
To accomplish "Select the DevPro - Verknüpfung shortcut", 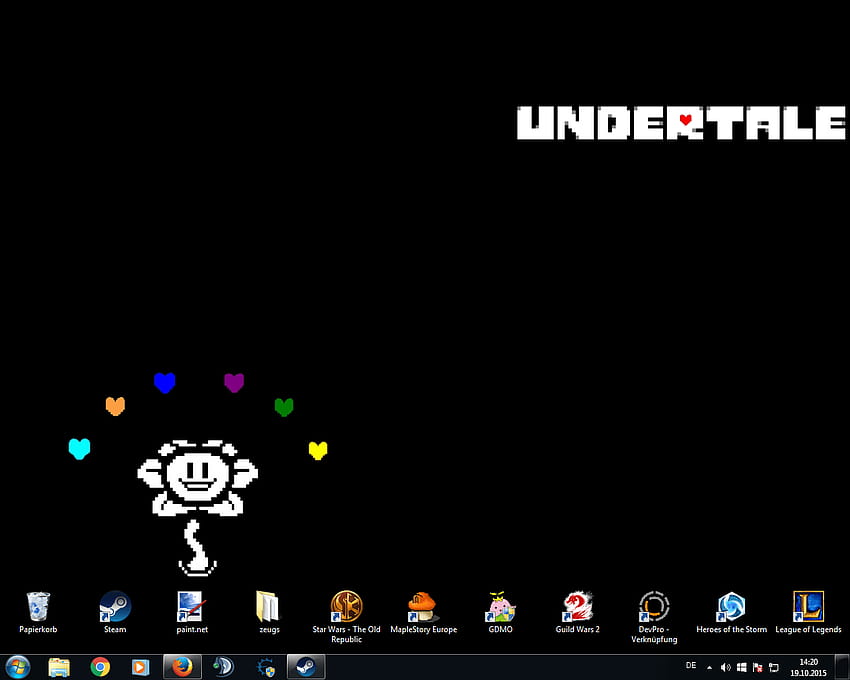I will pyautogui.click(x=654, y=617).
